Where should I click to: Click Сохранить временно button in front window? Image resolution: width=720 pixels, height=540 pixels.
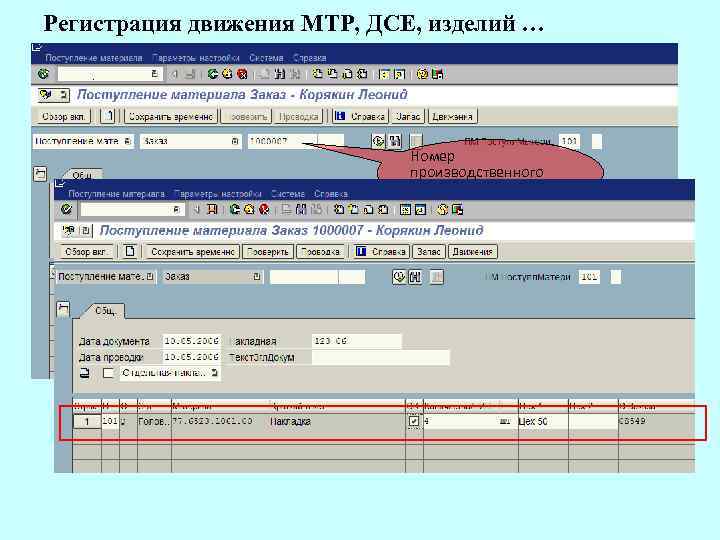point(192,252)
